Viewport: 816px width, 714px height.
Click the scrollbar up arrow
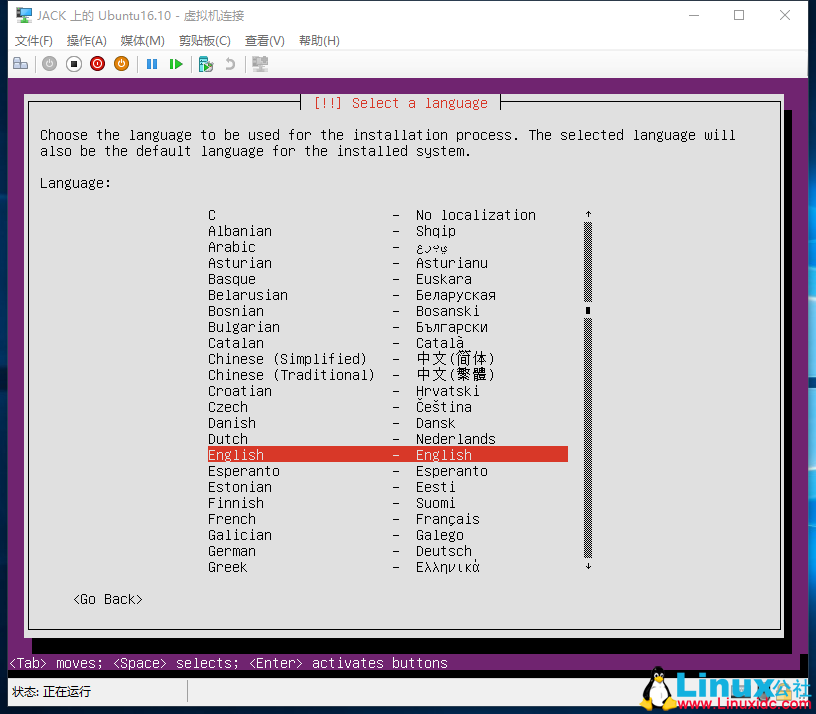coord(588,213)
